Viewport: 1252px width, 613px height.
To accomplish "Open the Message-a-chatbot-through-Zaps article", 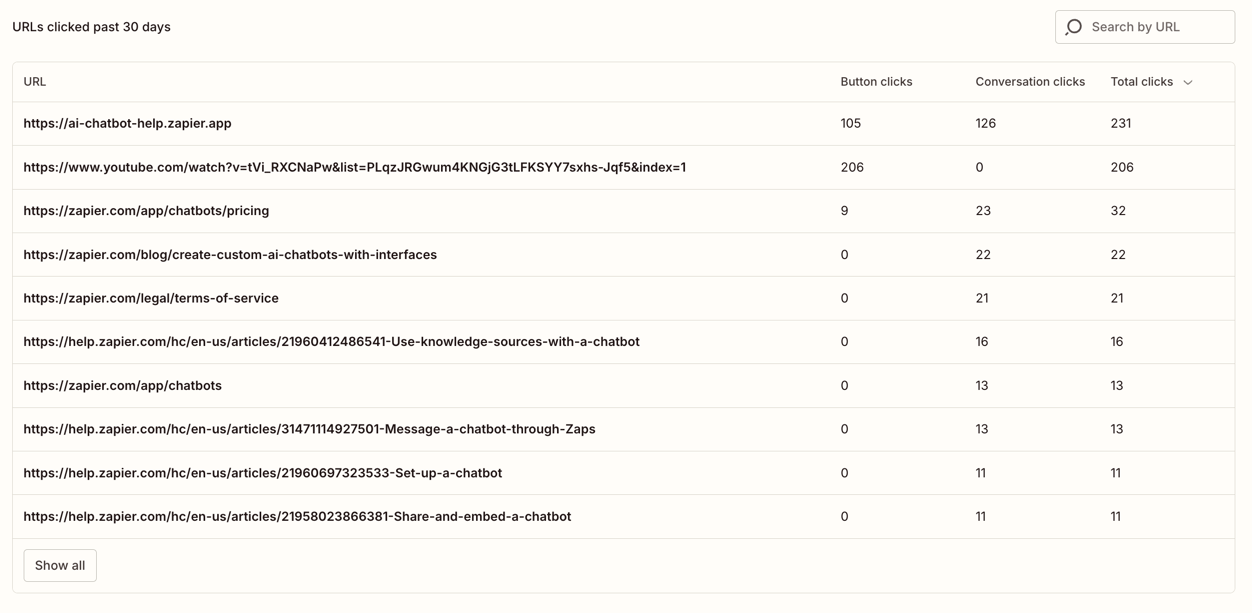I will pos(309,429).
